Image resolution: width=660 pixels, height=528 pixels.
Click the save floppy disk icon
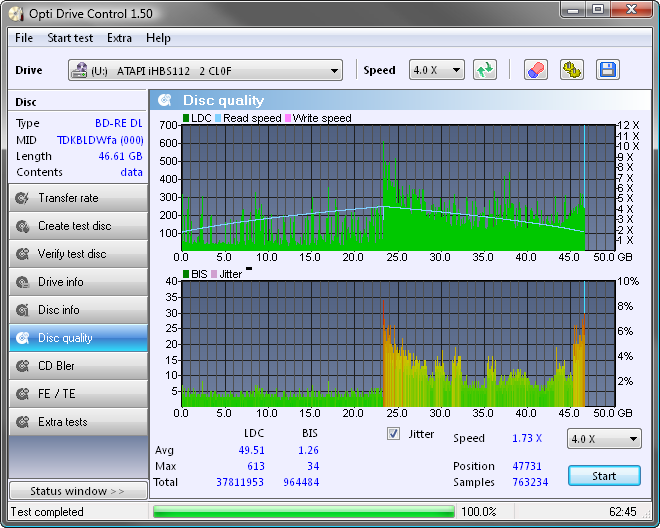608,70
